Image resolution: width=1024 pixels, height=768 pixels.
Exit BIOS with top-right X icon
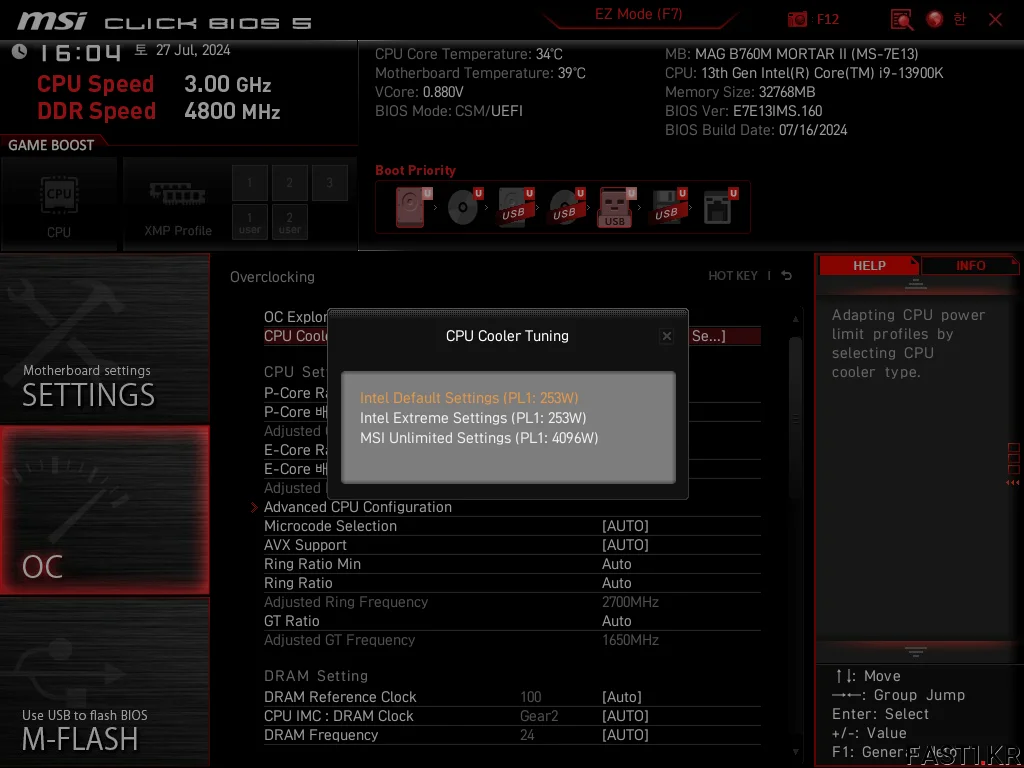[995, 20]
